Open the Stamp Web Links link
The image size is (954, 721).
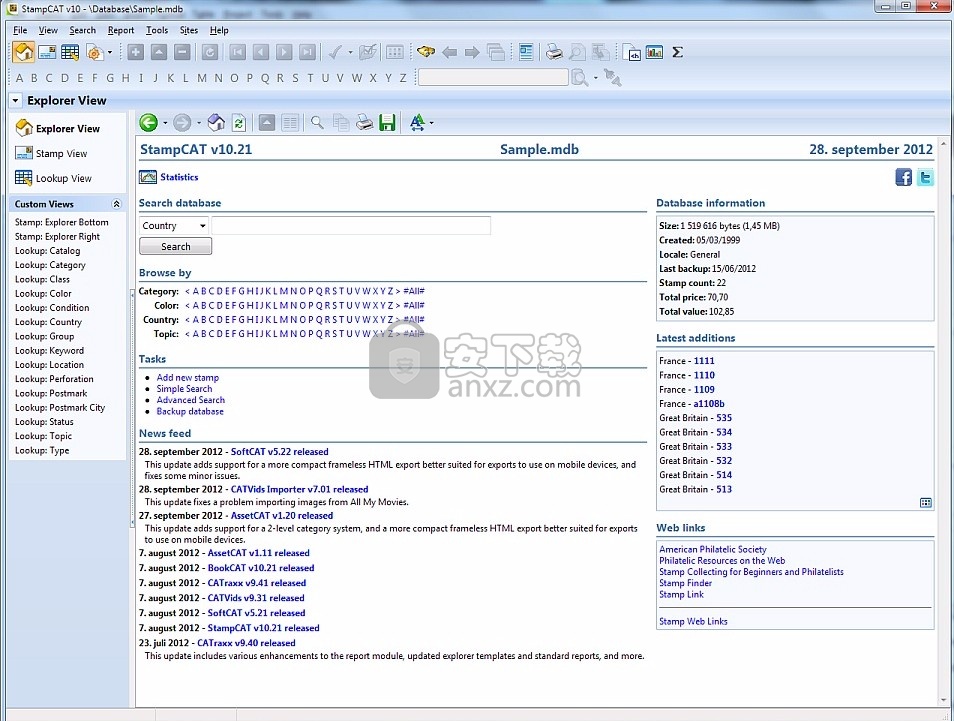[693, 621]
